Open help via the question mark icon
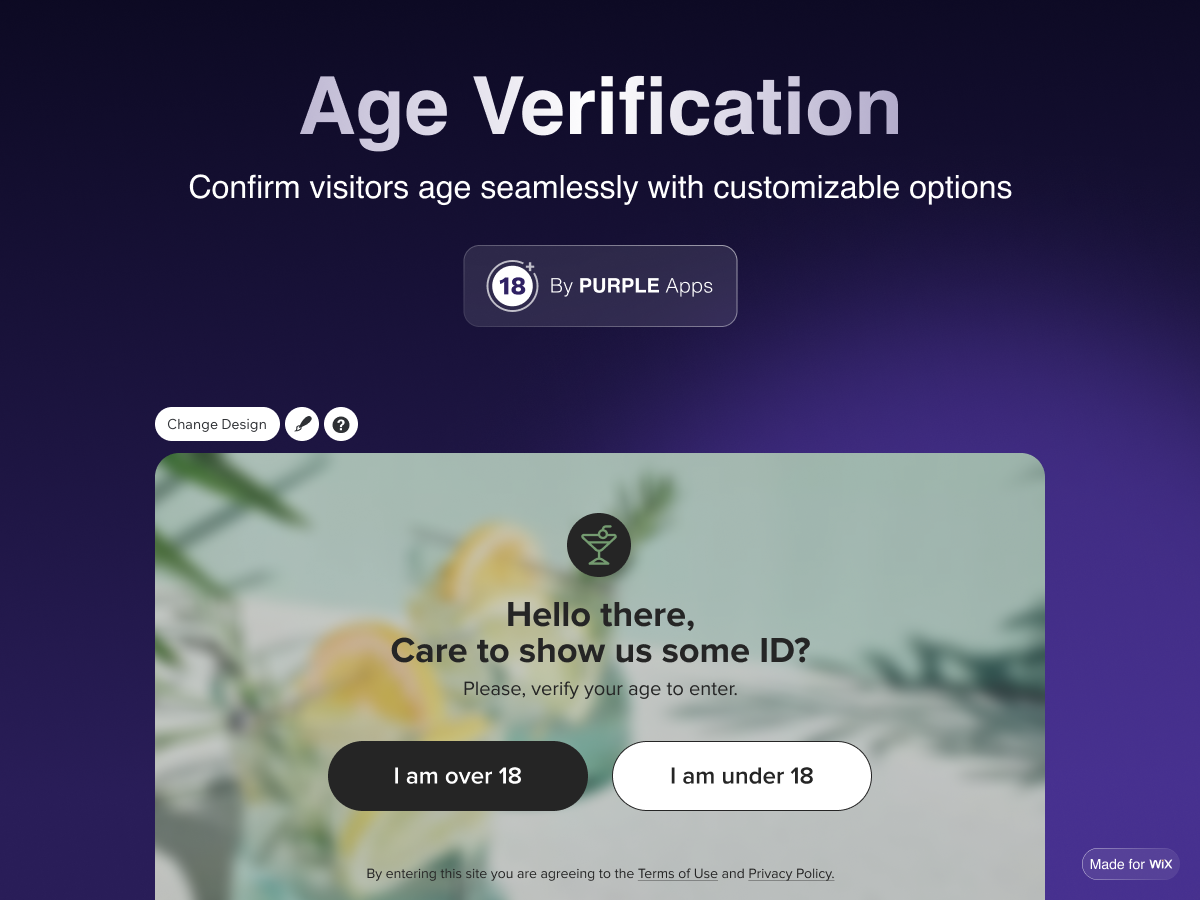This screenshot has width=1200, height=900. pos(341,424)
